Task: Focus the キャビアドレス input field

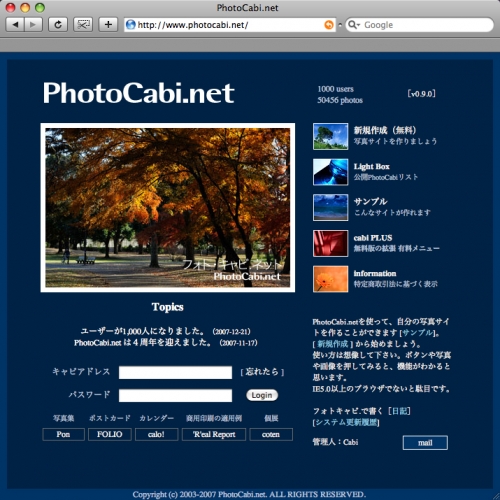Action: 175,372
